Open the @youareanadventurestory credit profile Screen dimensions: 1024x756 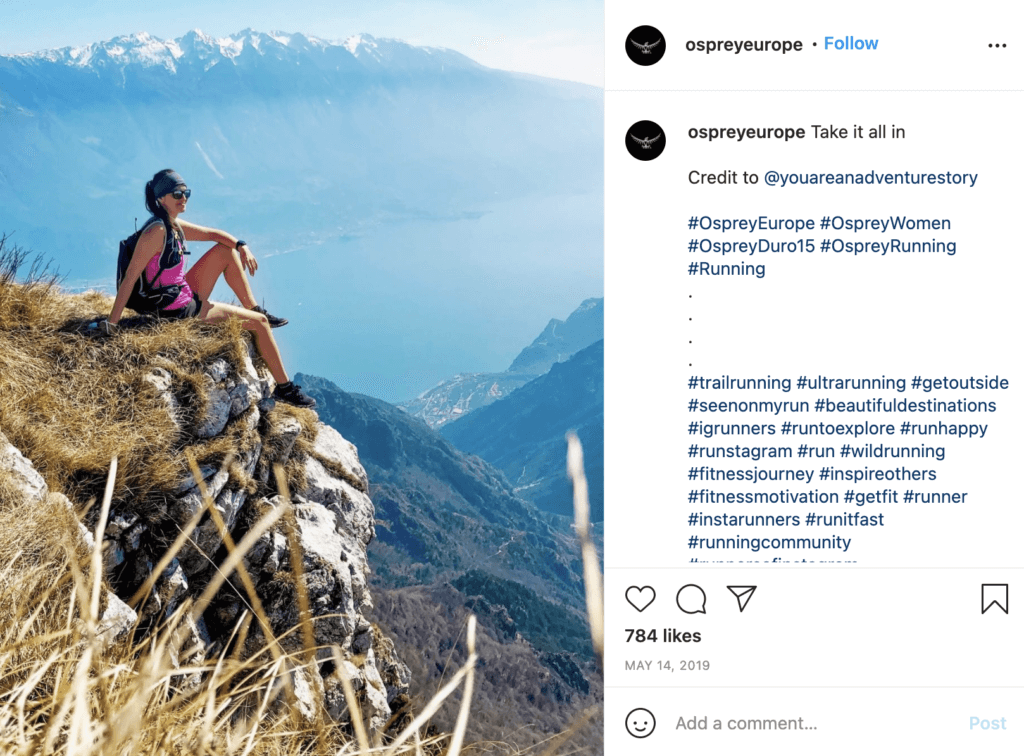(x=870, y=178)
